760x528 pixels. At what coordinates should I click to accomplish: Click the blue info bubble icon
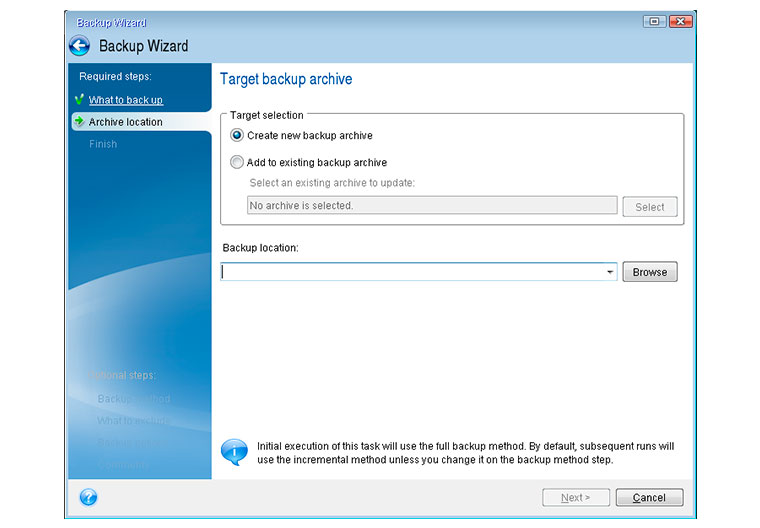(234, 452)
